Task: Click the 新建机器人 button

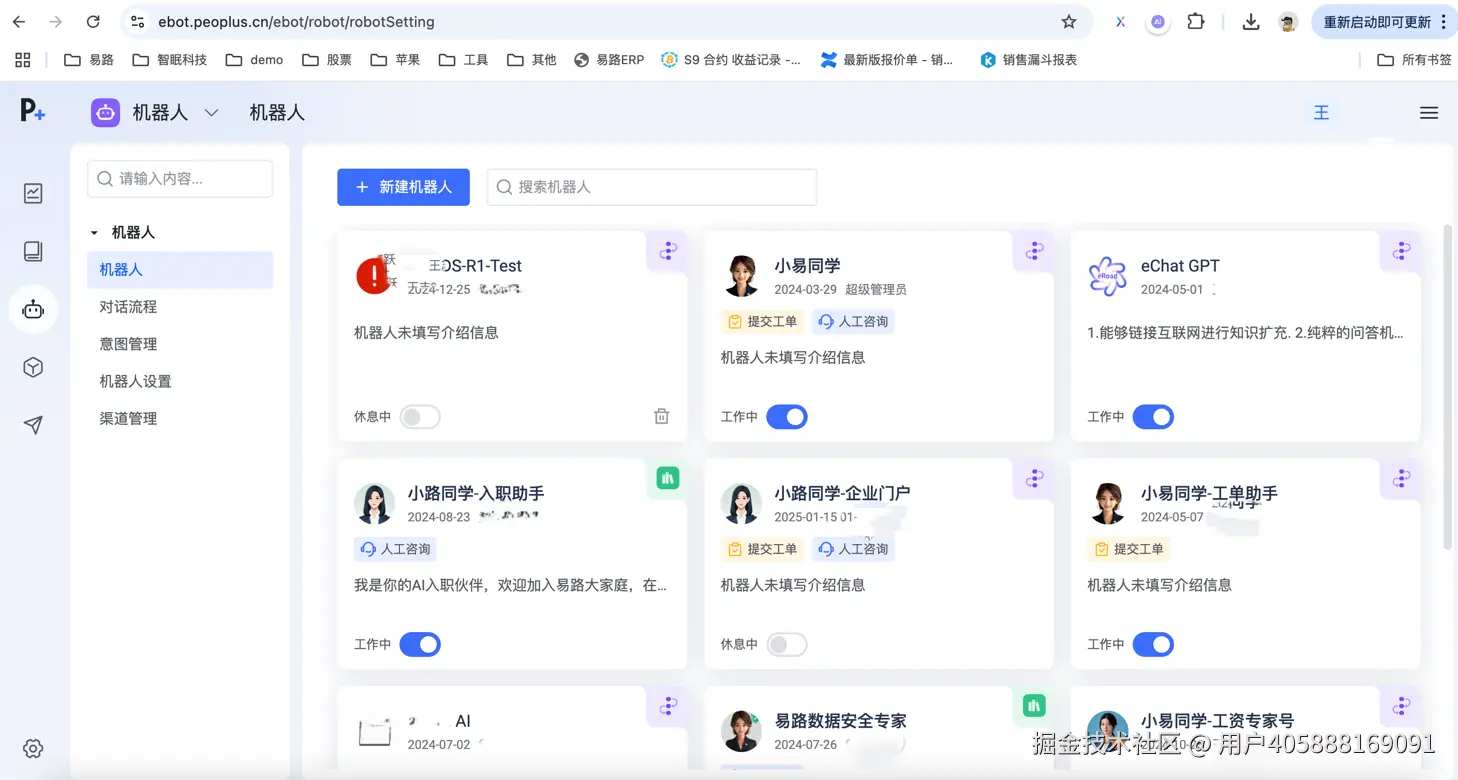Action: pyautogui.click(x=403, y=187)
